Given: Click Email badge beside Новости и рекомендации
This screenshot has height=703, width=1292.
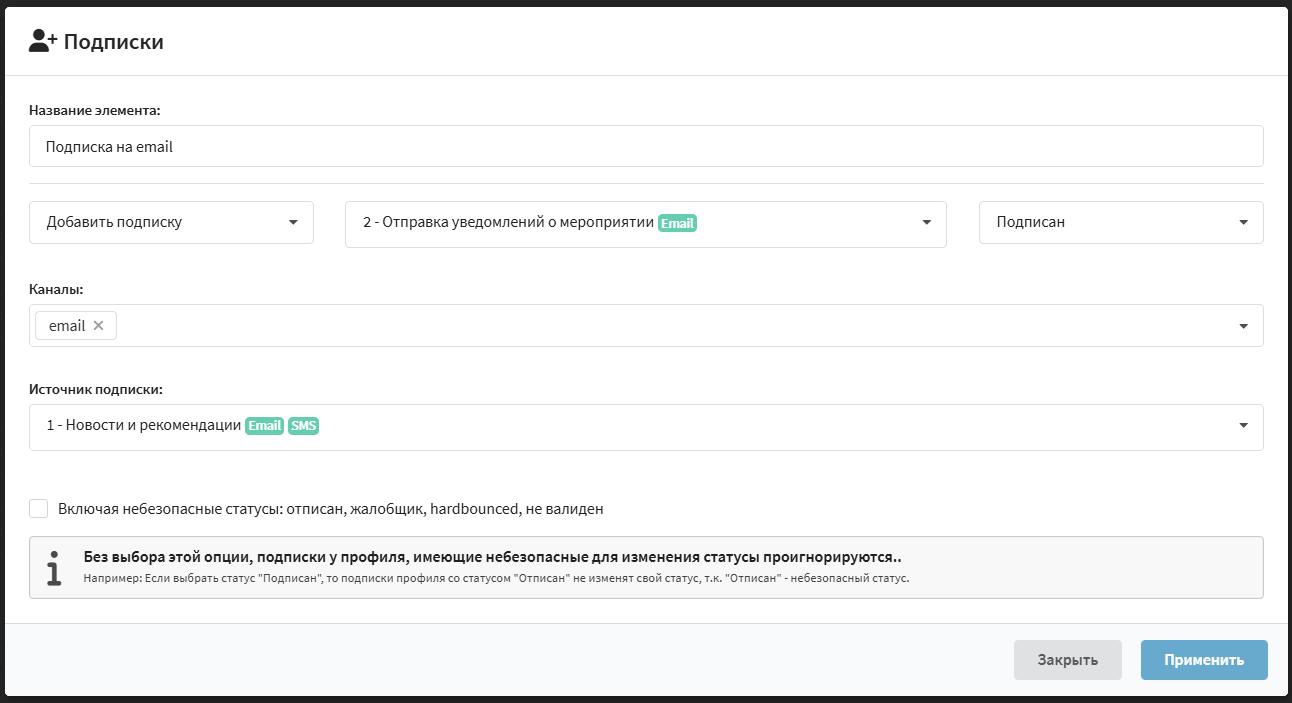Looking at the screenshot, I should (x=265, y=426).
